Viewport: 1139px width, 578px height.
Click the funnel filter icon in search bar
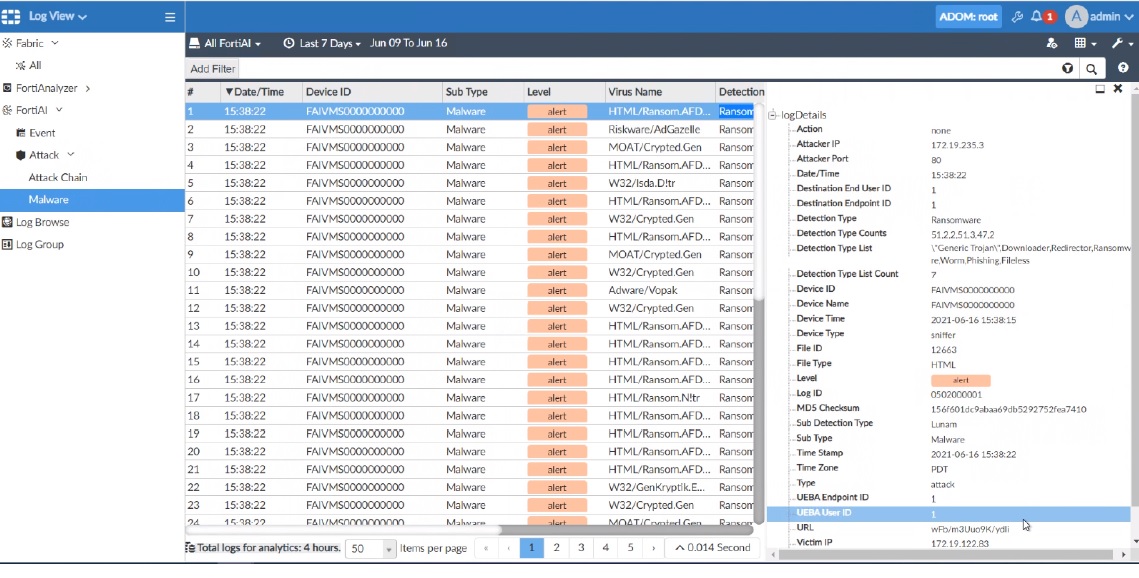click(x=1067, y=69)
